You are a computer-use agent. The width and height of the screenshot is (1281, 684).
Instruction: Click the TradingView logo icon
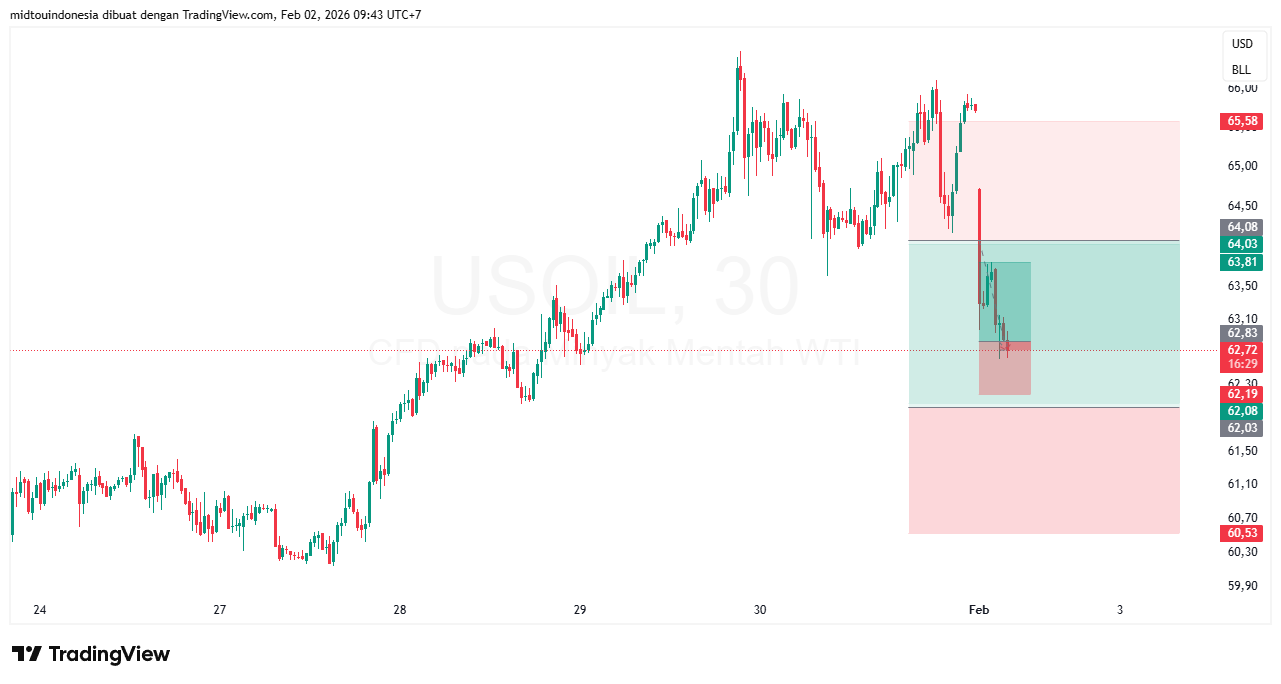pos(30,653)
